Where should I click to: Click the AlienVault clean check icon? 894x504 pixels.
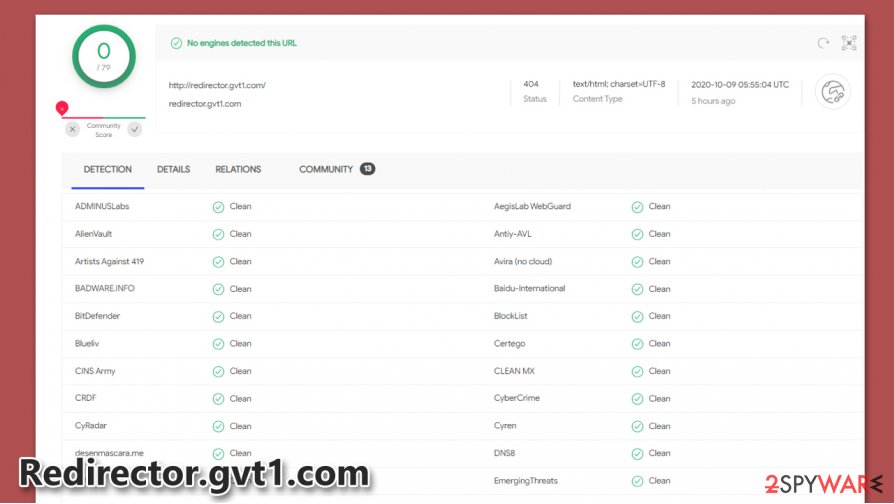218,234
